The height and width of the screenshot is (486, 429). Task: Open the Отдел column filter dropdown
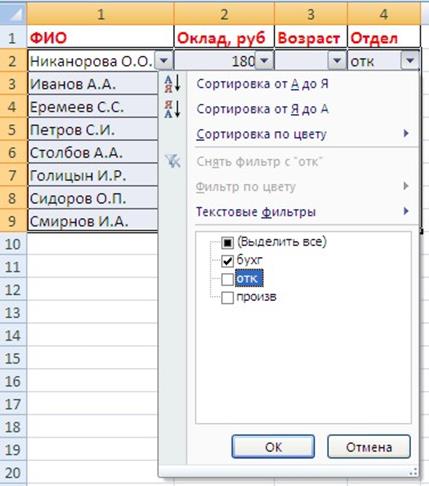click(x=410, y=61)
